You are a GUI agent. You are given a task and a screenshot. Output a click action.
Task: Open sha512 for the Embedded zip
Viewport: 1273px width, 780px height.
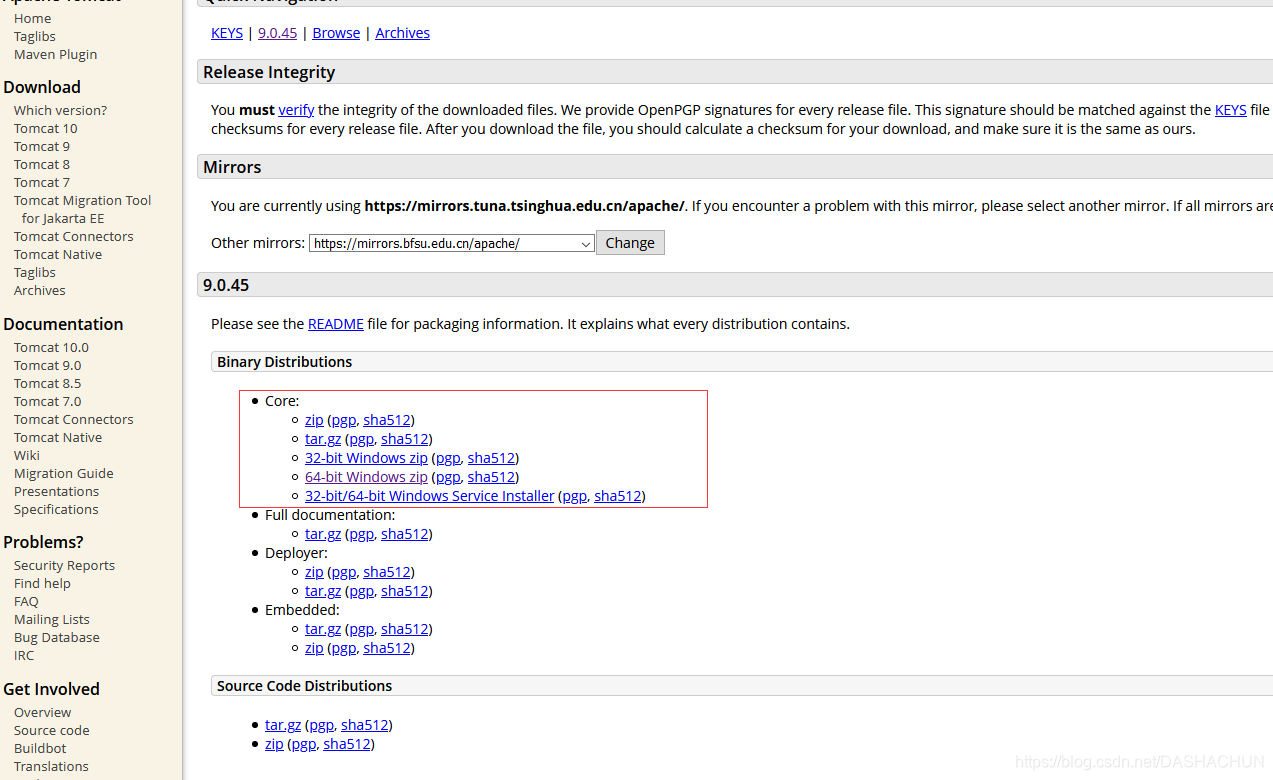pyautogui.click(x=387, y=648)
